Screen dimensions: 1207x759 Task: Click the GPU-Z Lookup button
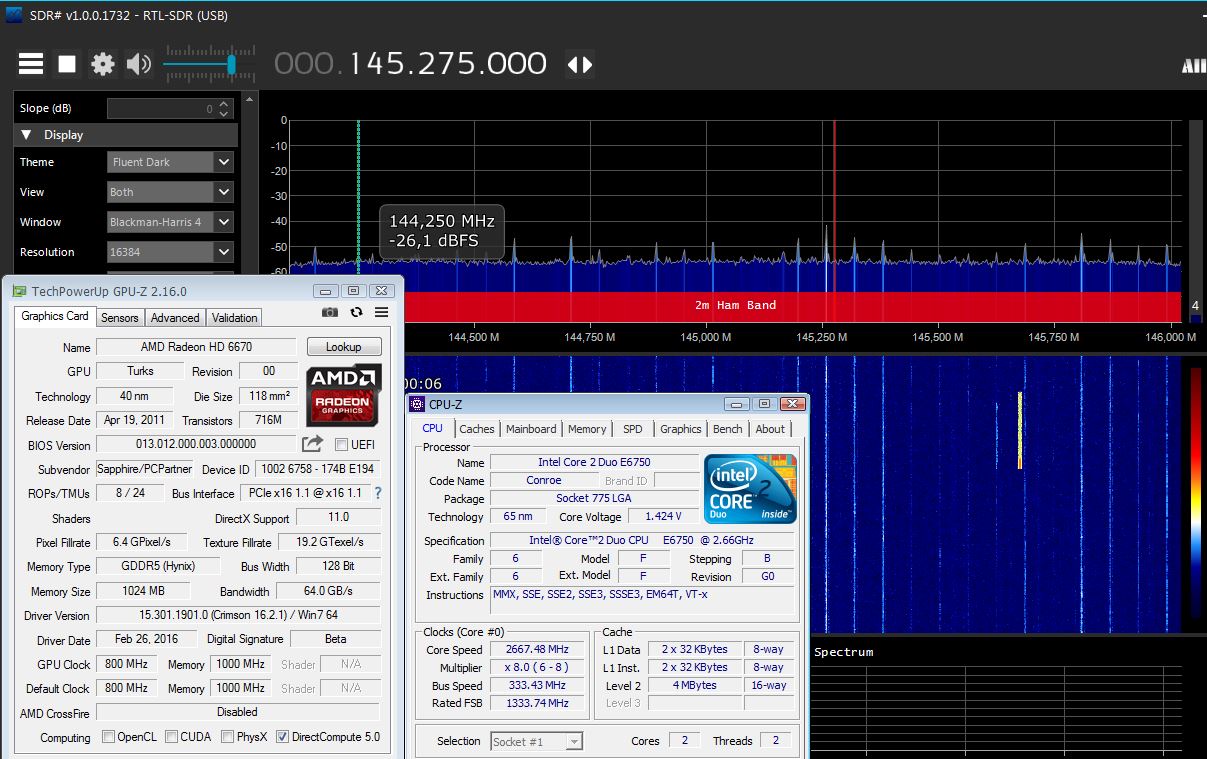343,347
